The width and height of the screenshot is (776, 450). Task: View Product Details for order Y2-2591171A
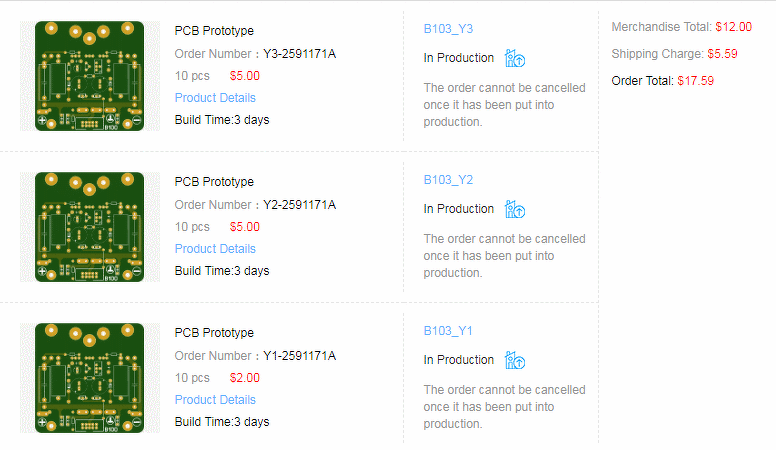click(x=215, y=249)
